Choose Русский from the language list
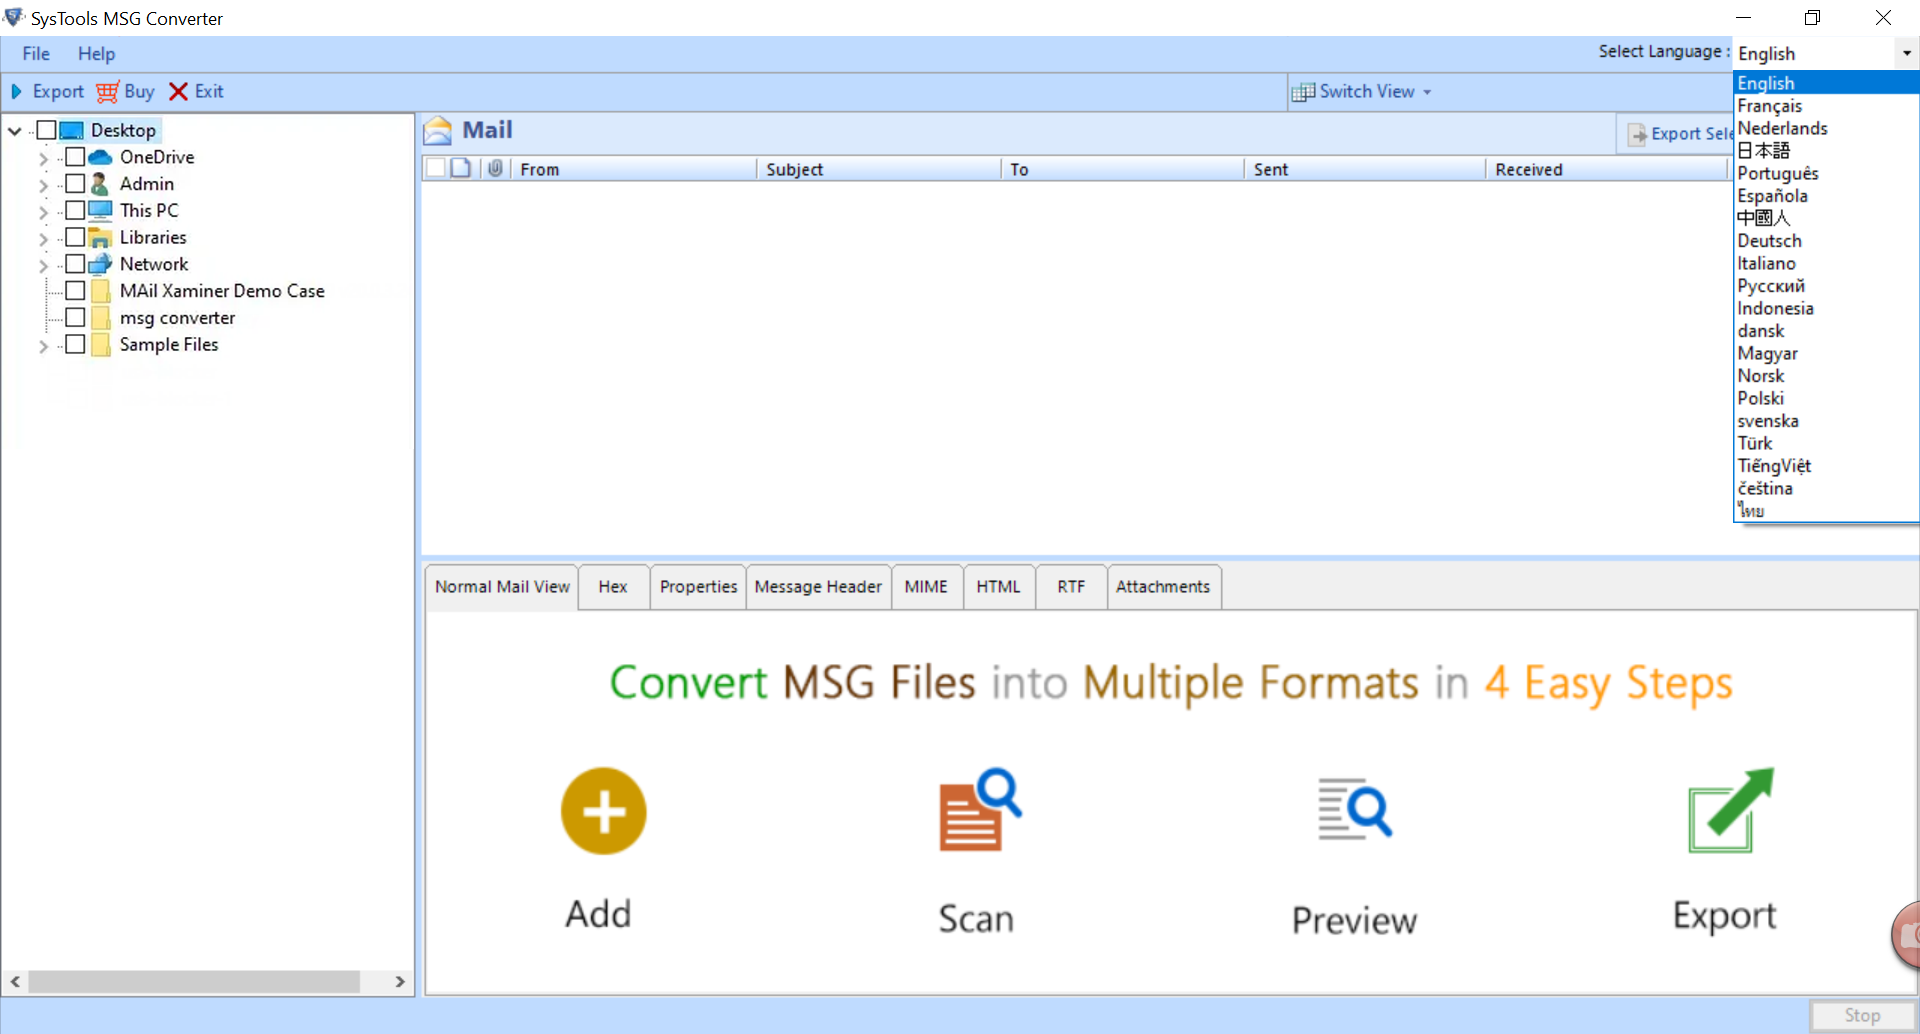This screenshot has height=1034, width=1920. pyautogui.click(x=1826, y=286)
